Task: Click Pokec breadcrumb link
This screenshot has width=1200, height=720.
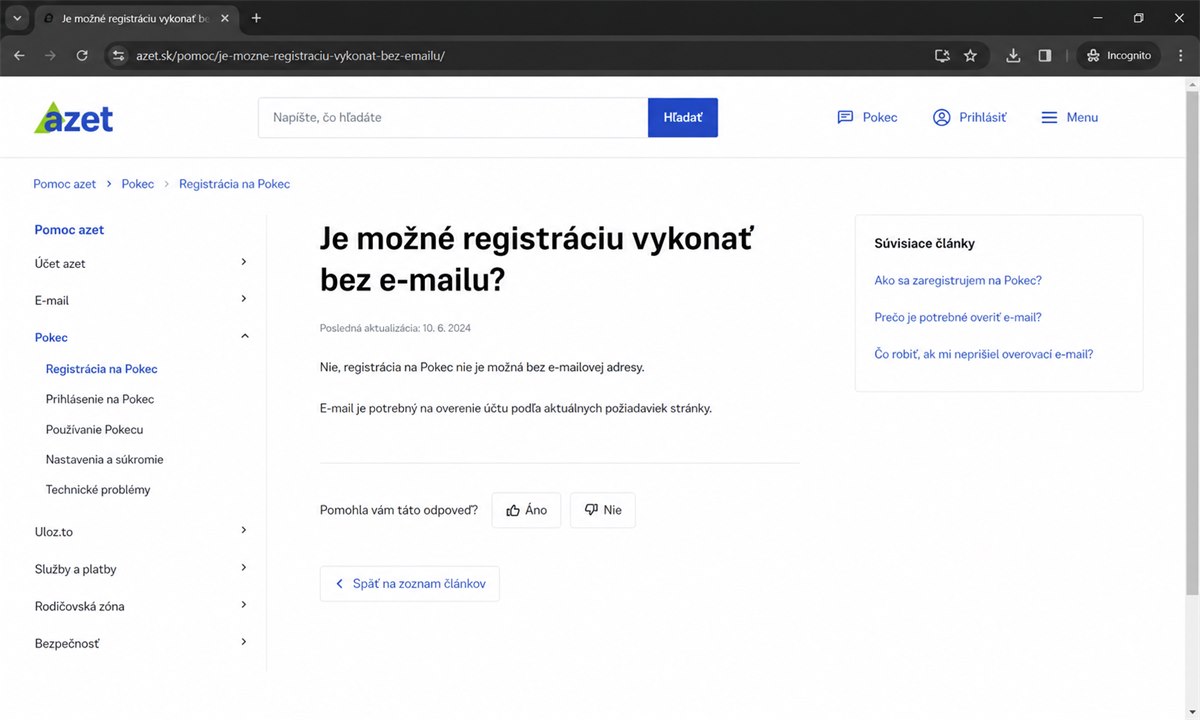Action: (138, 184)
